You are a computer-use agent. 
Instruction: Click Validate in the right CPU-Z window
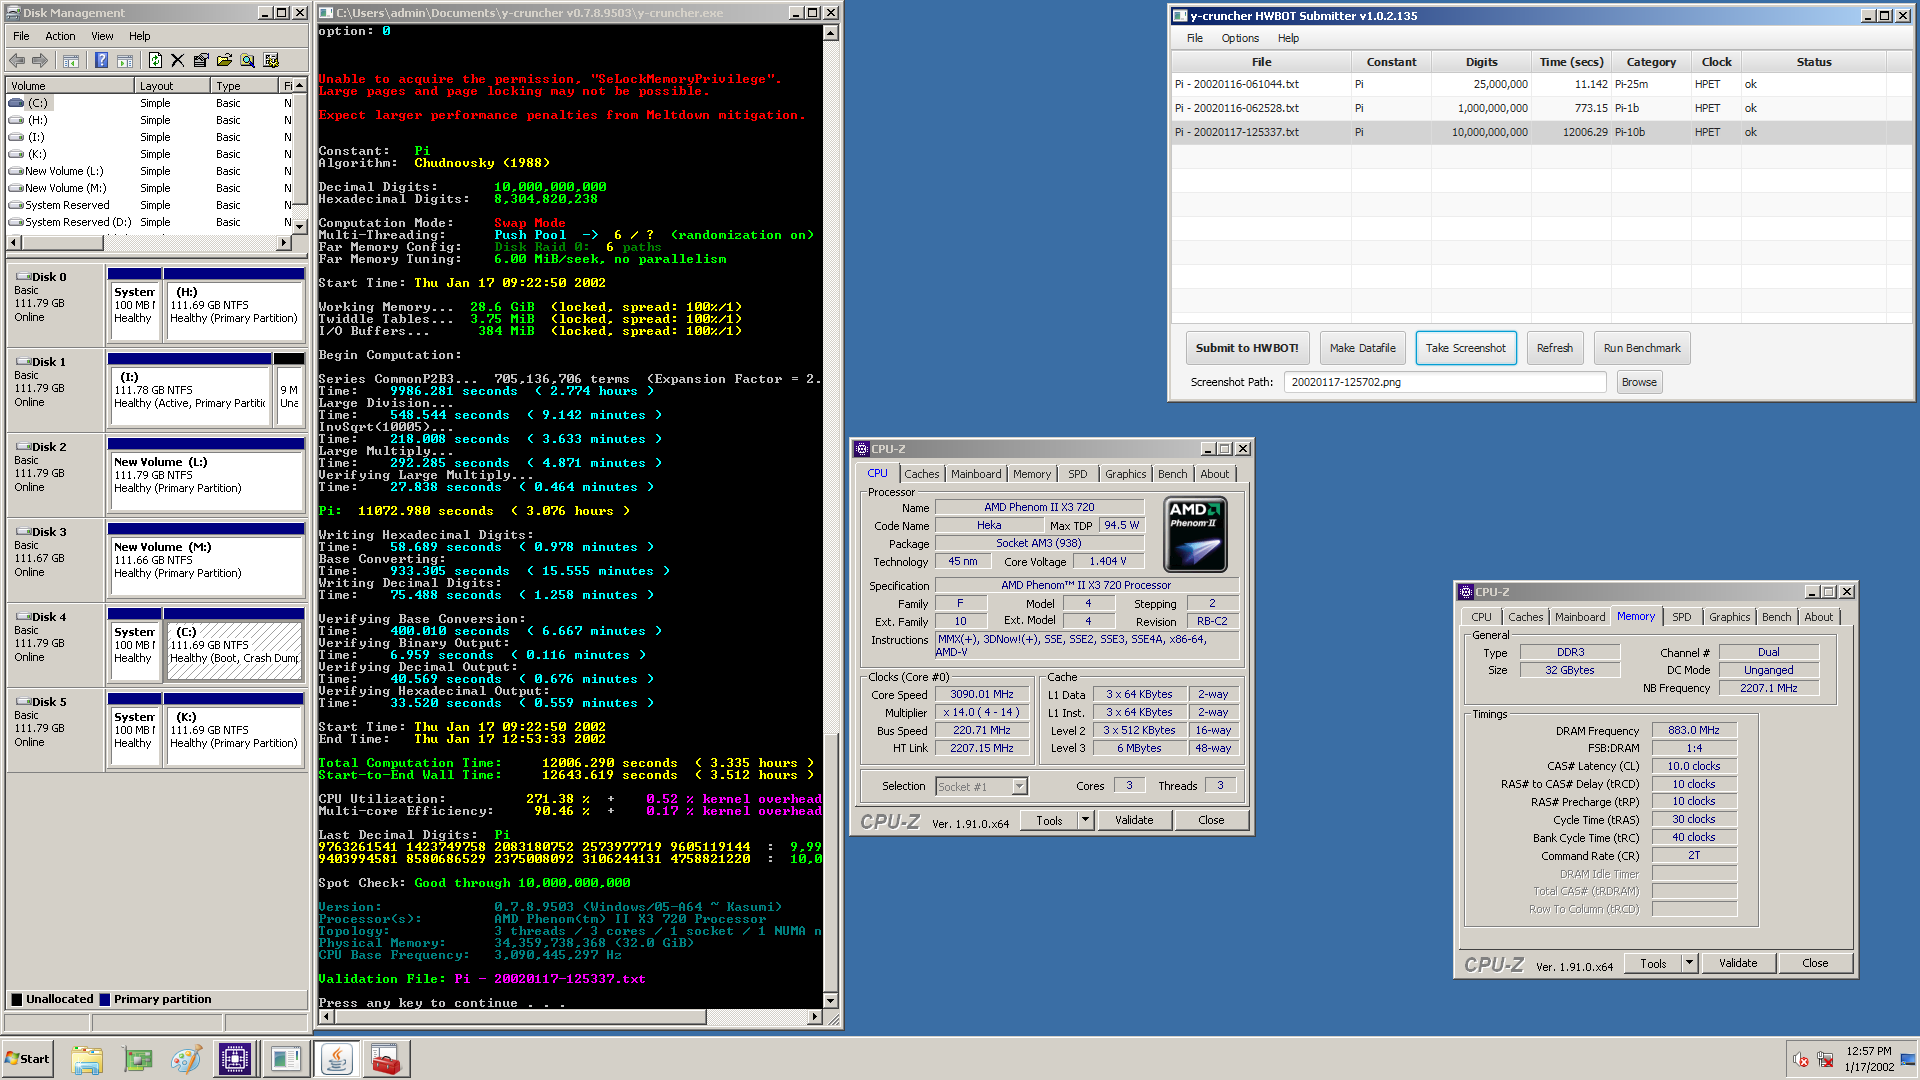point(1737,963)
